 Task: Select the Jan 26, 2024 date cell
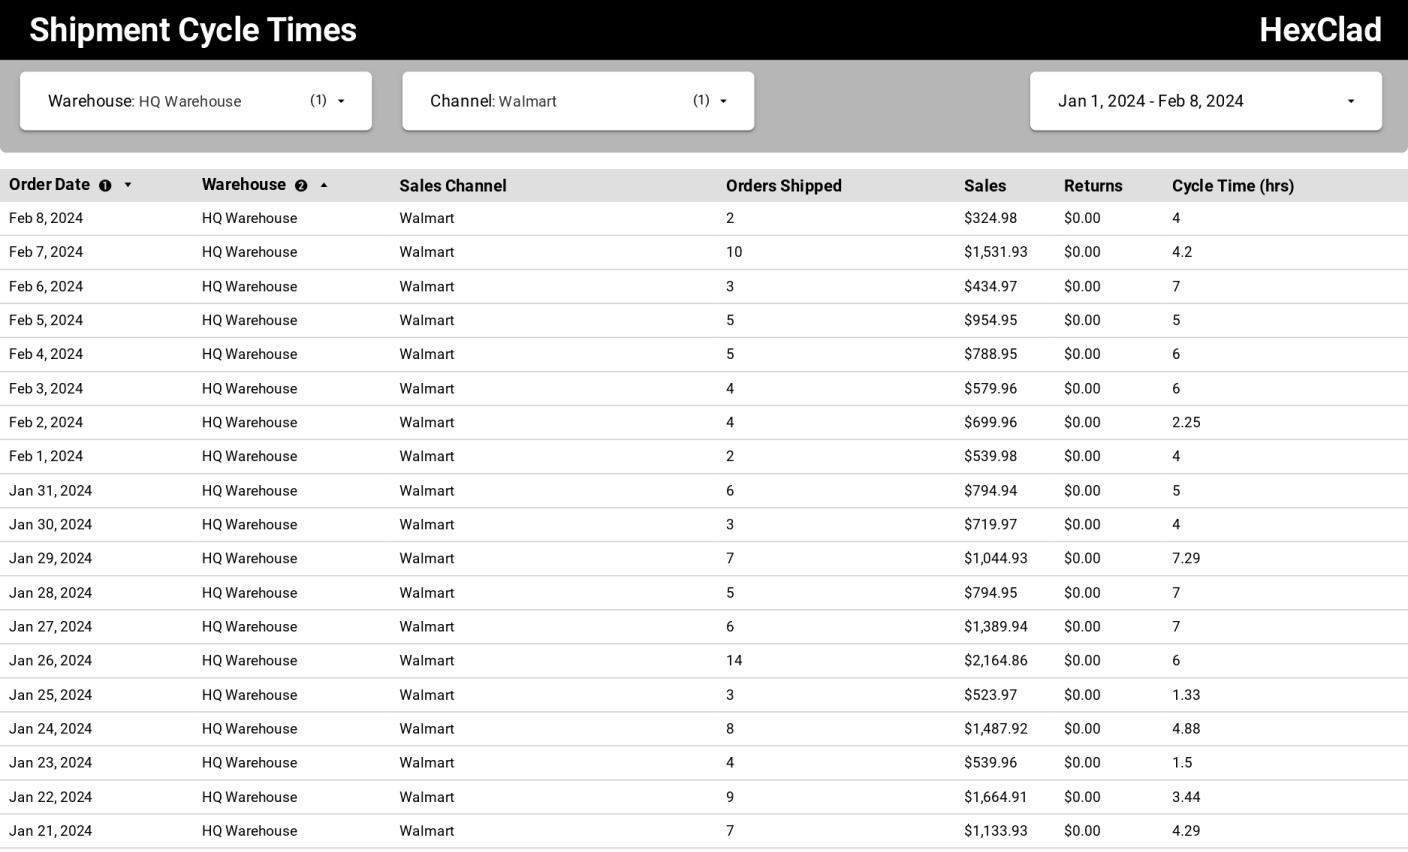pyautogui.click(x=50, y=661)
